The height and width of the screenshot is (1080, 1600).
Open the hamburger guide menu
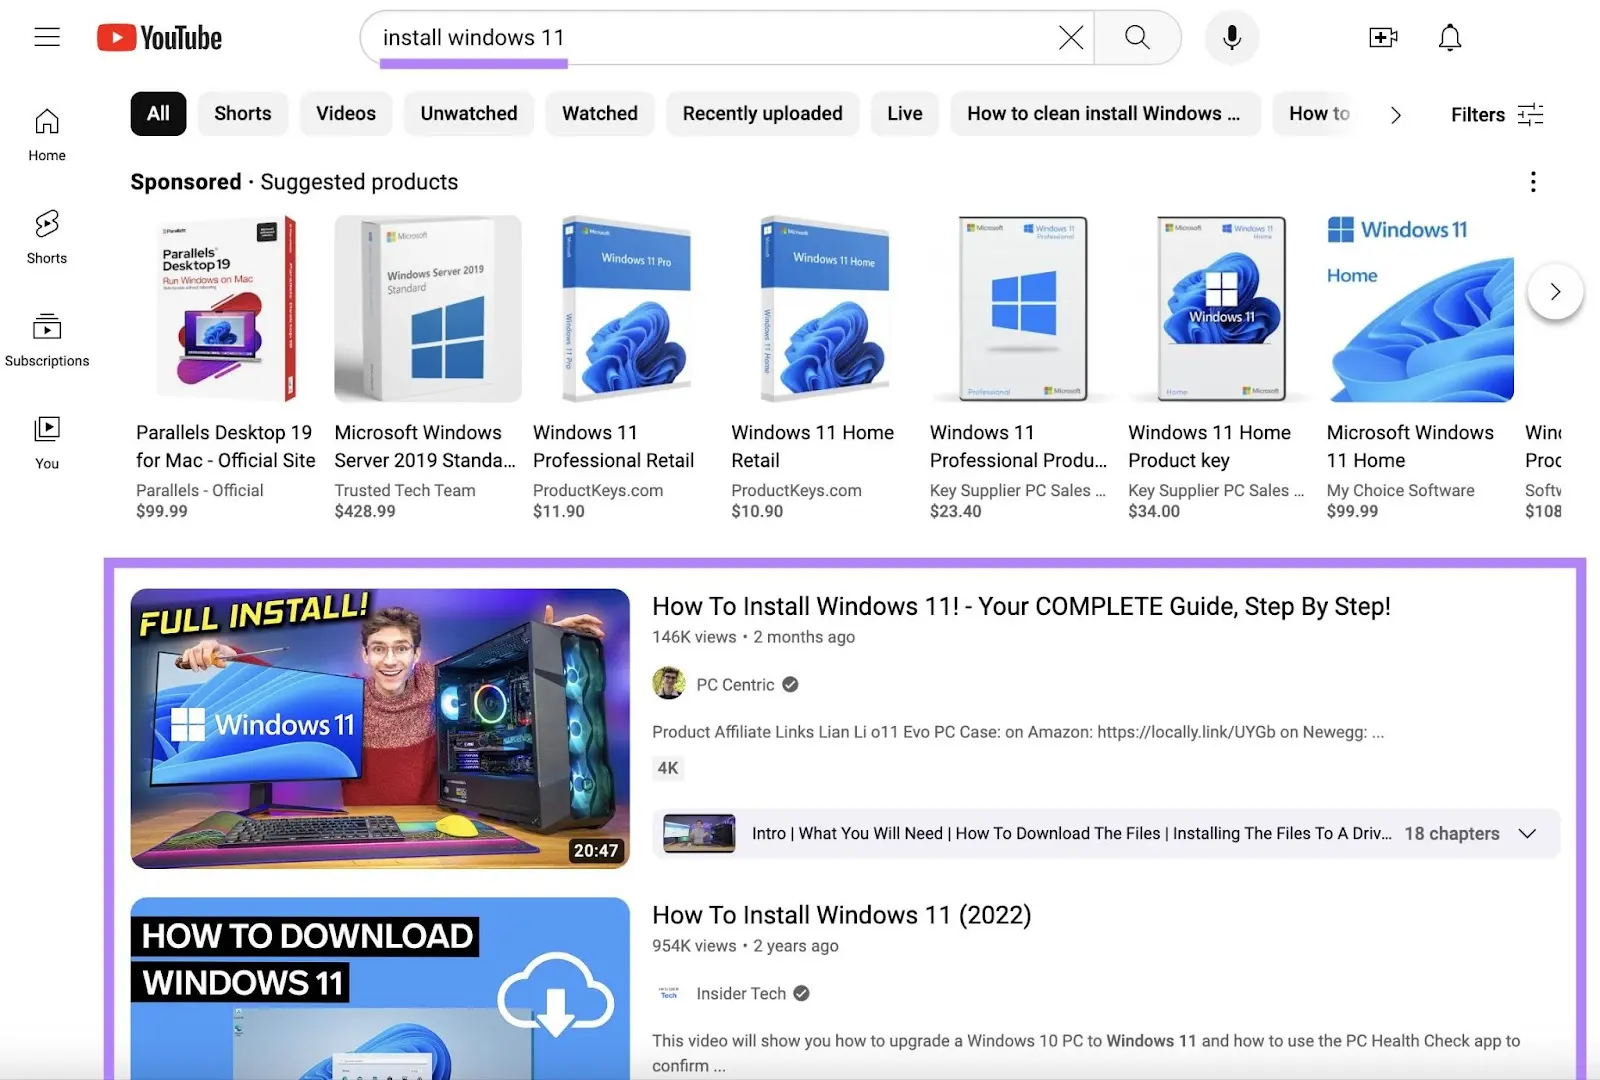47,38
